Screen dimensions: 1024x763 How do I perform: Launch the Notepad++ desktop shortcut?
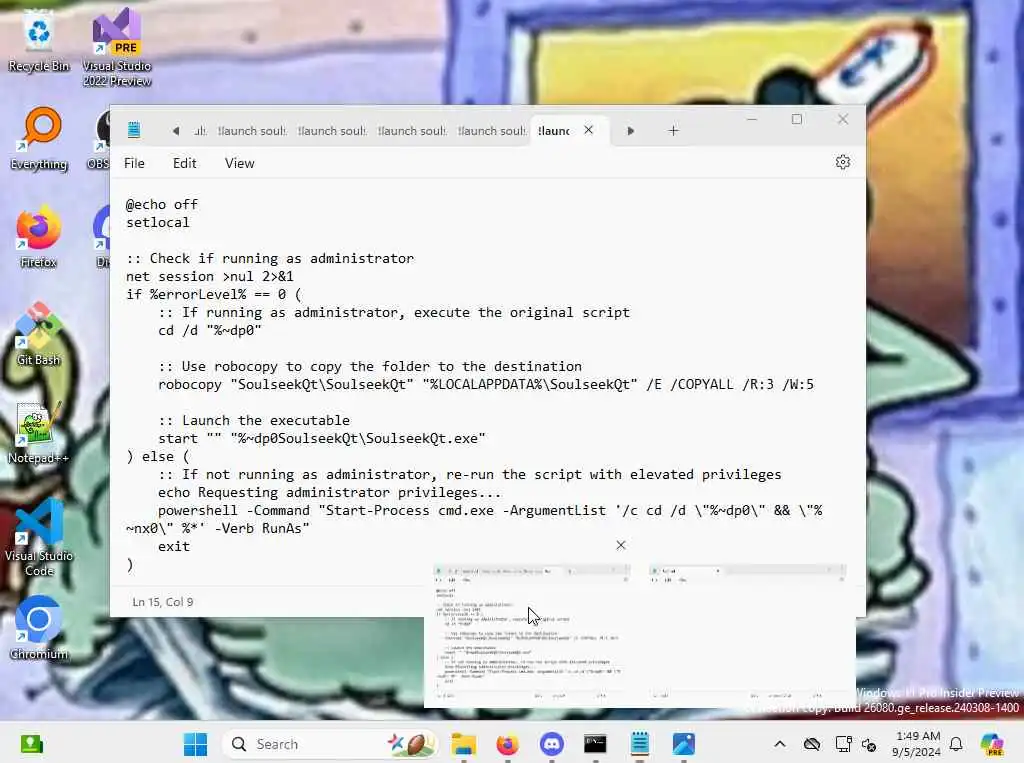(38, 432)
